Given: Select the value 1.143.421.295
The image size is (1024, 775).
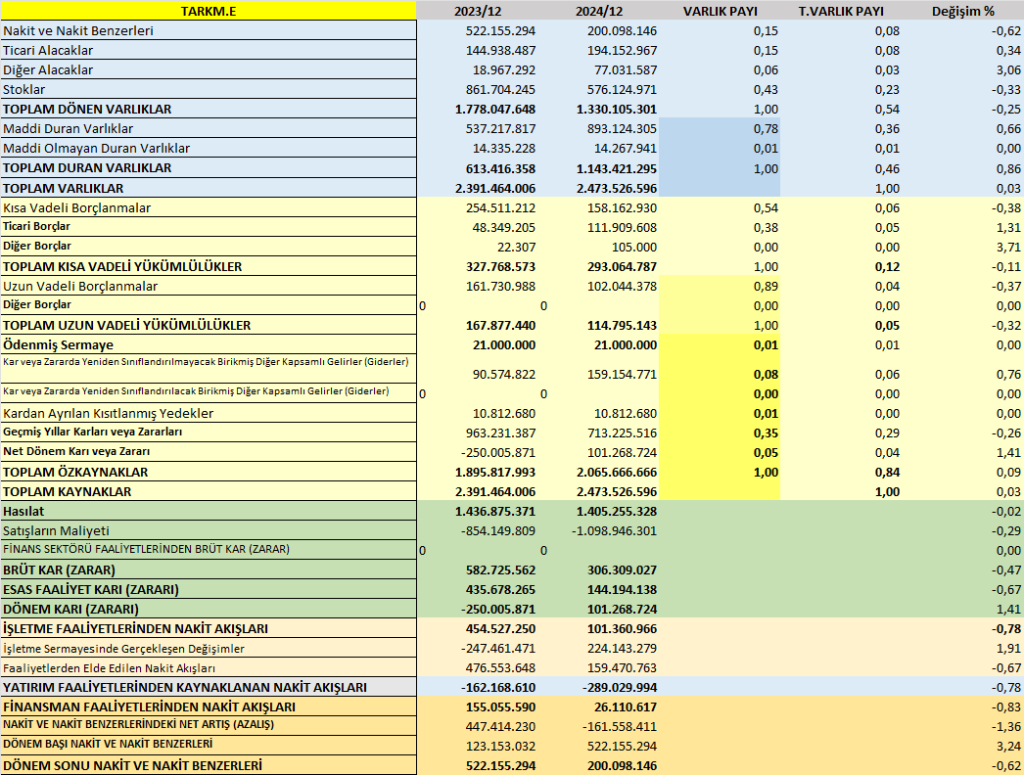Looking at the screenshot, I should tap(616, 168).
